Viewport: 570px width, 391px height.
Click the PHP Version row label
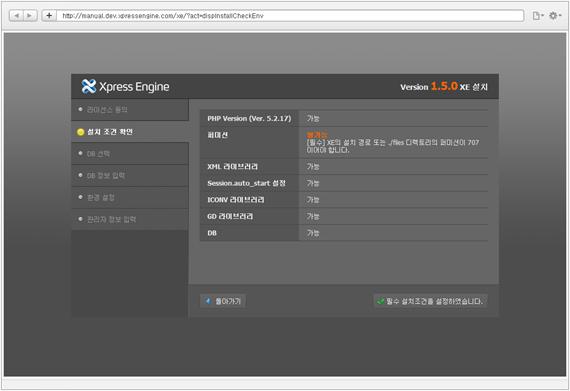(249, 118)
